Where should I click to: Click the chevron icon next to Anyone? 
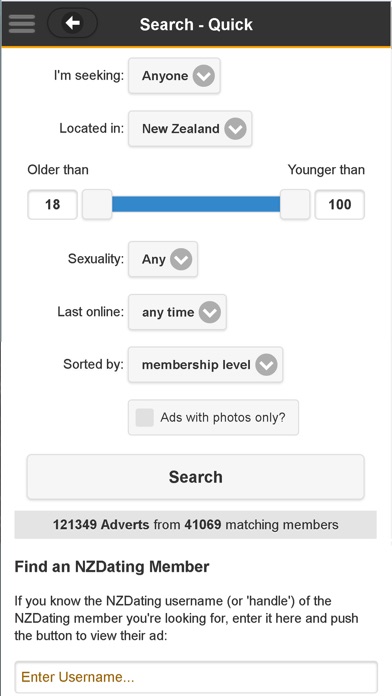tap(204, 76)
